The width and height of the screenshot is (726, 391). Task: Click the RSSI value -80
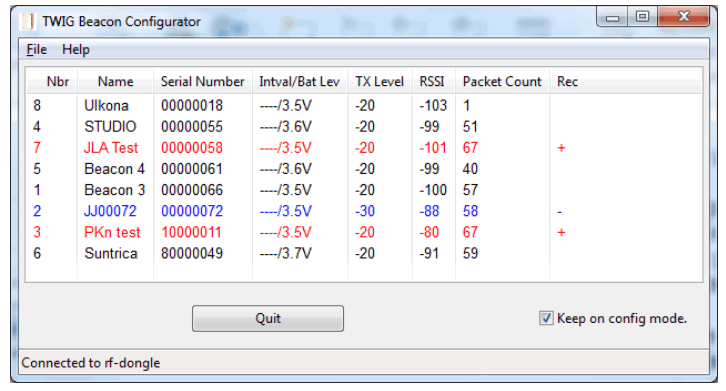[x=429, y=232]
